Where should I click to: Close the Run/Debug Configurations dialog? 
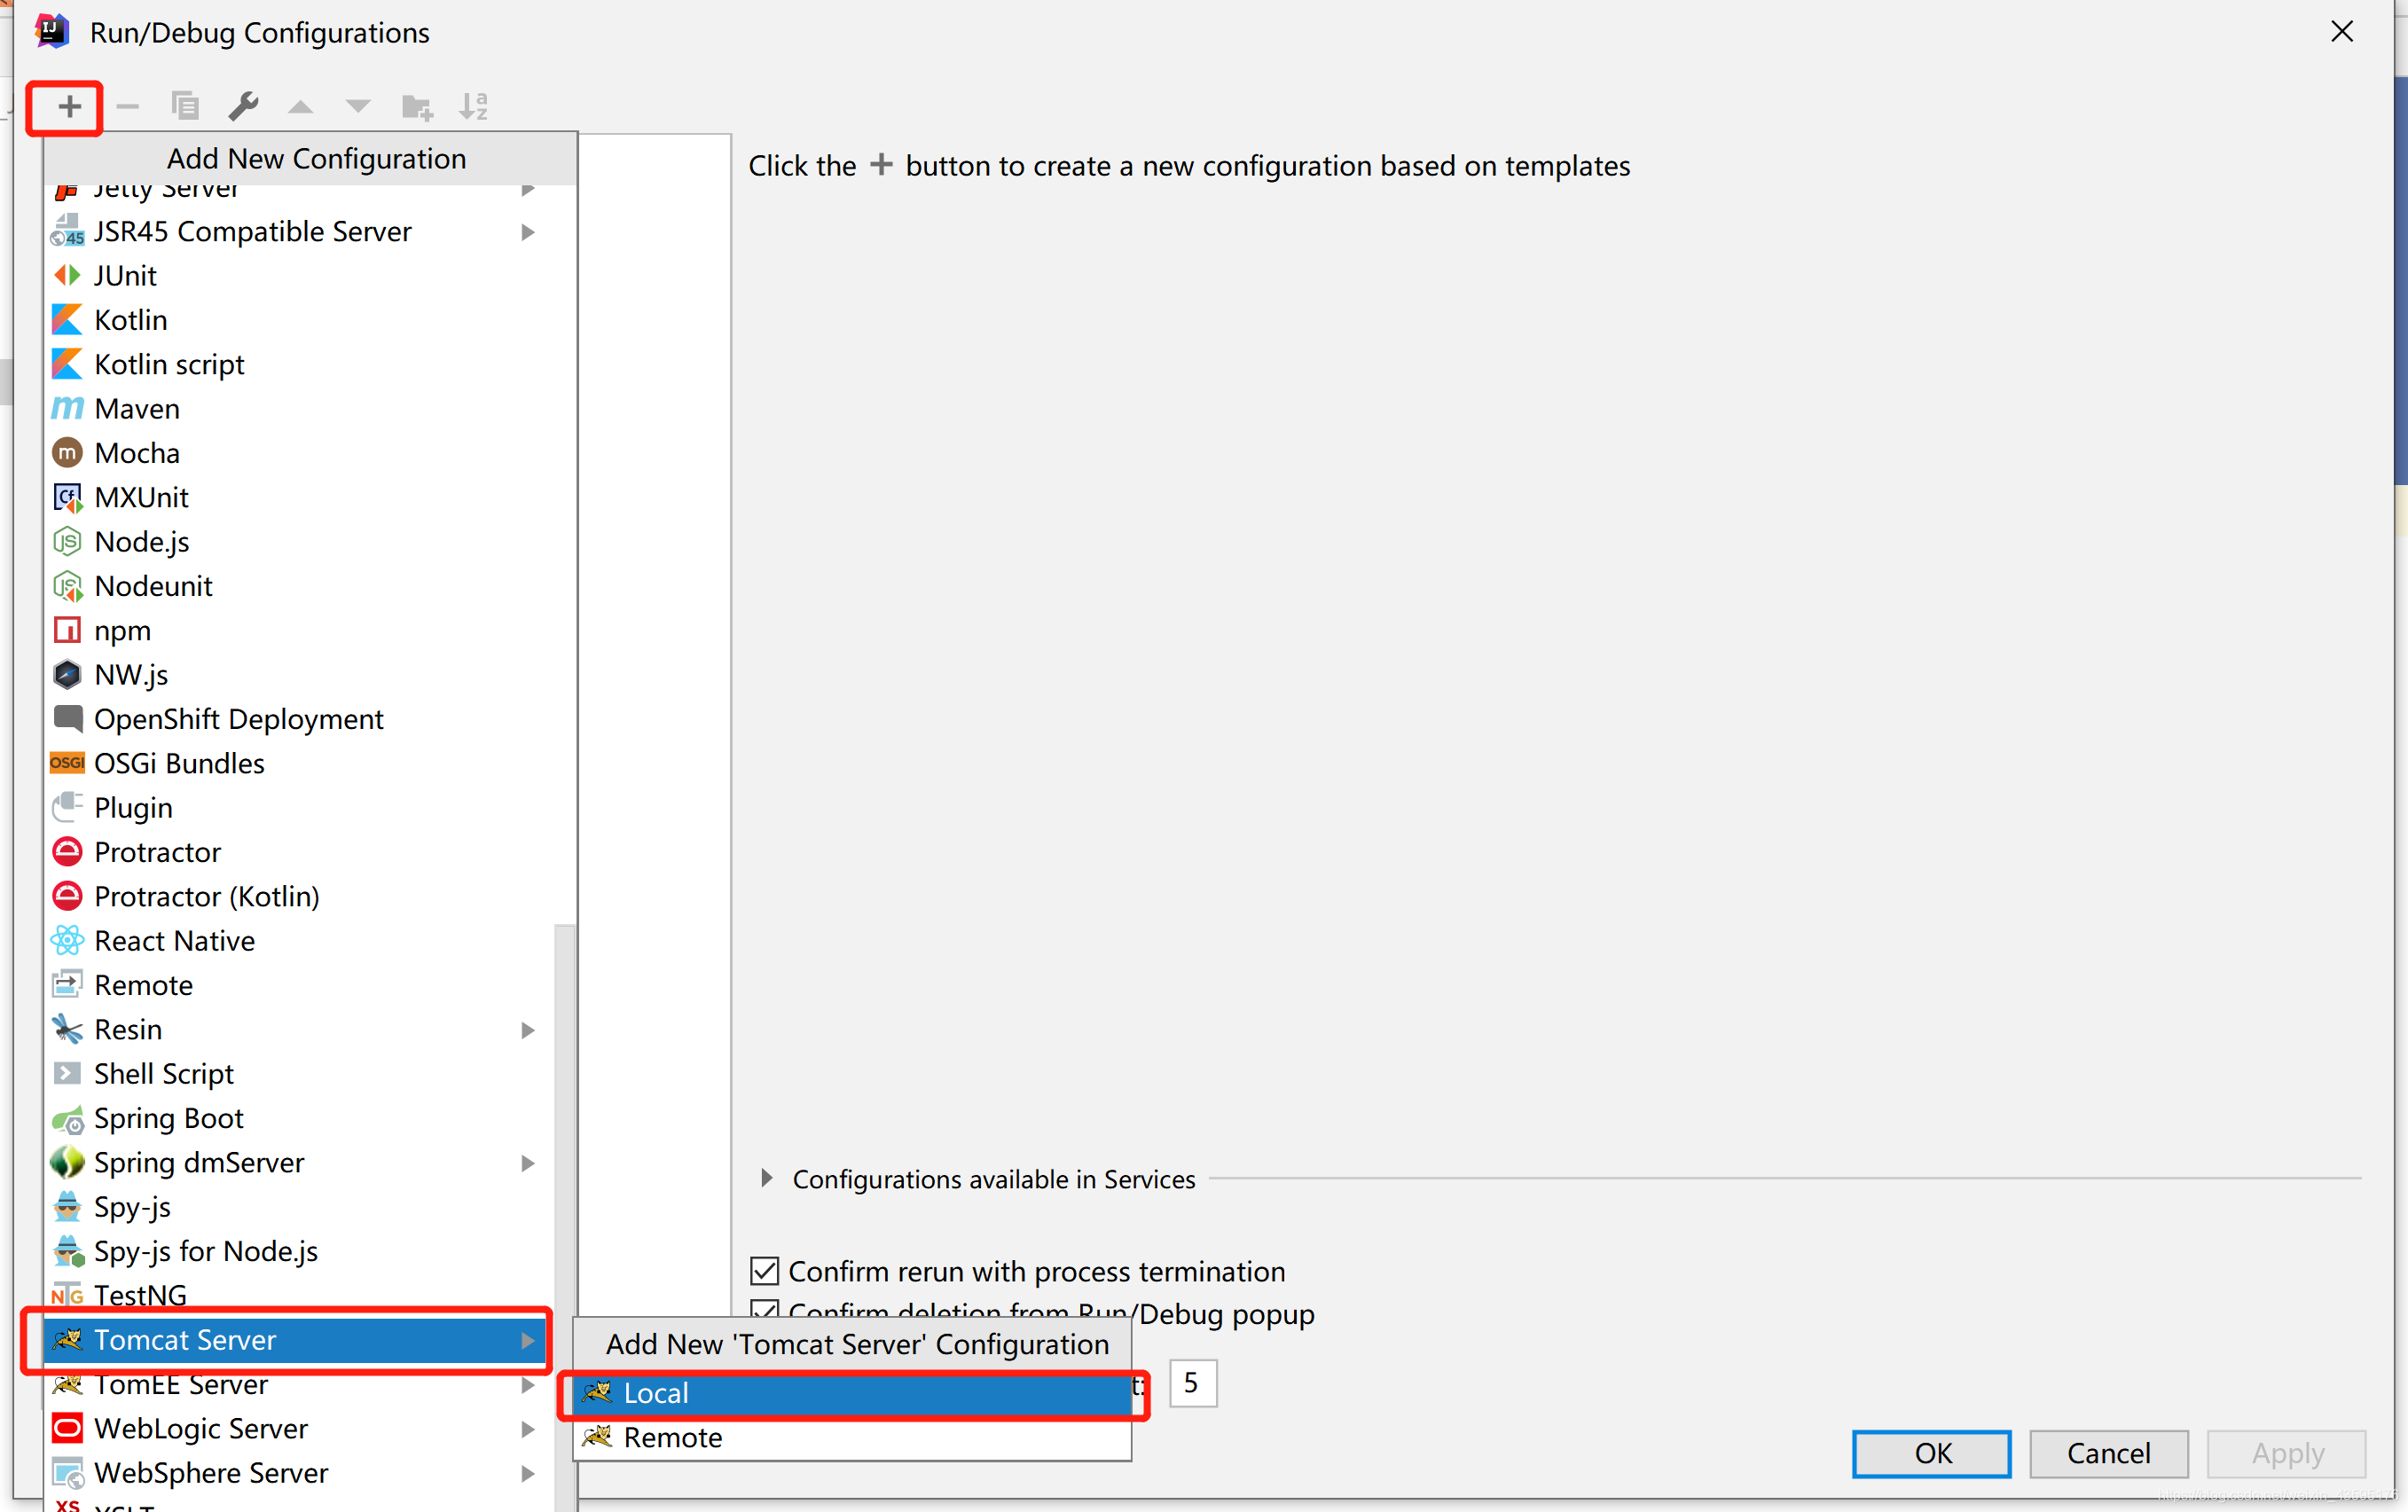click(2341, 32)
